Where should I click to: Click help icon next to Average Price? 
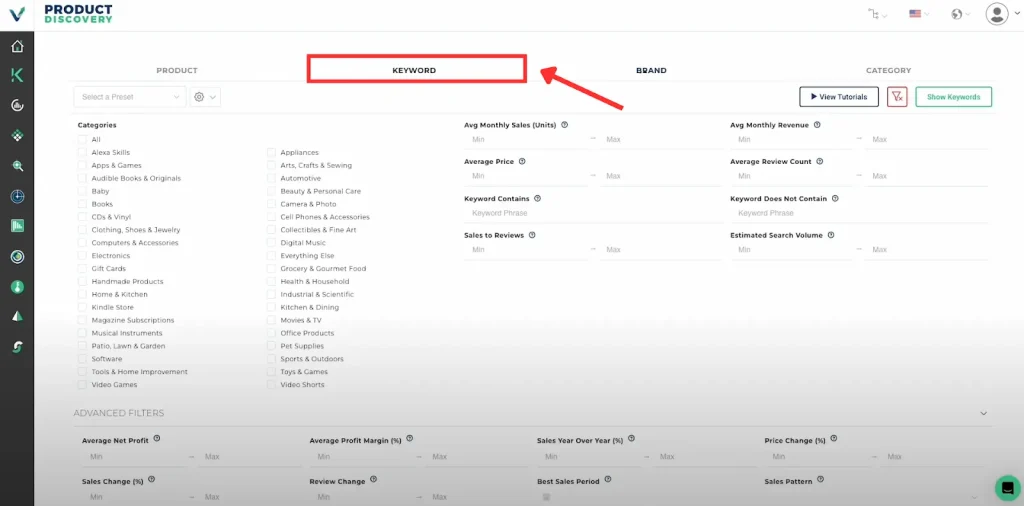click(x=522, y=161)
